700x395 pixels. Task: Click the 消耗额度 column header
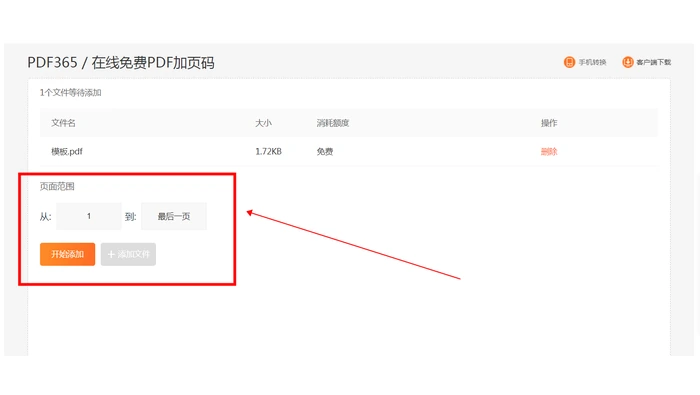point(333,123)
